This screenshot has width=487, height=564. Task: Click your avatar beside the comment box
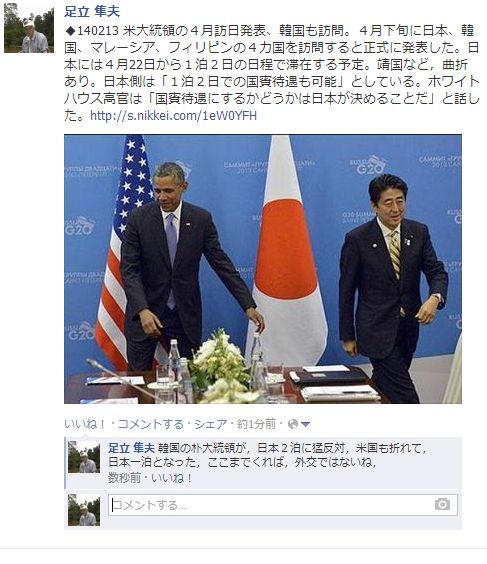coord(84,510)
